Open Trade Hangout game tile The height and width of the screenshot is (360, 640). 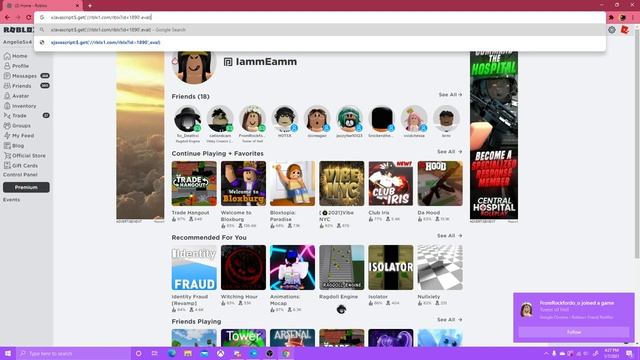point(194,183)
